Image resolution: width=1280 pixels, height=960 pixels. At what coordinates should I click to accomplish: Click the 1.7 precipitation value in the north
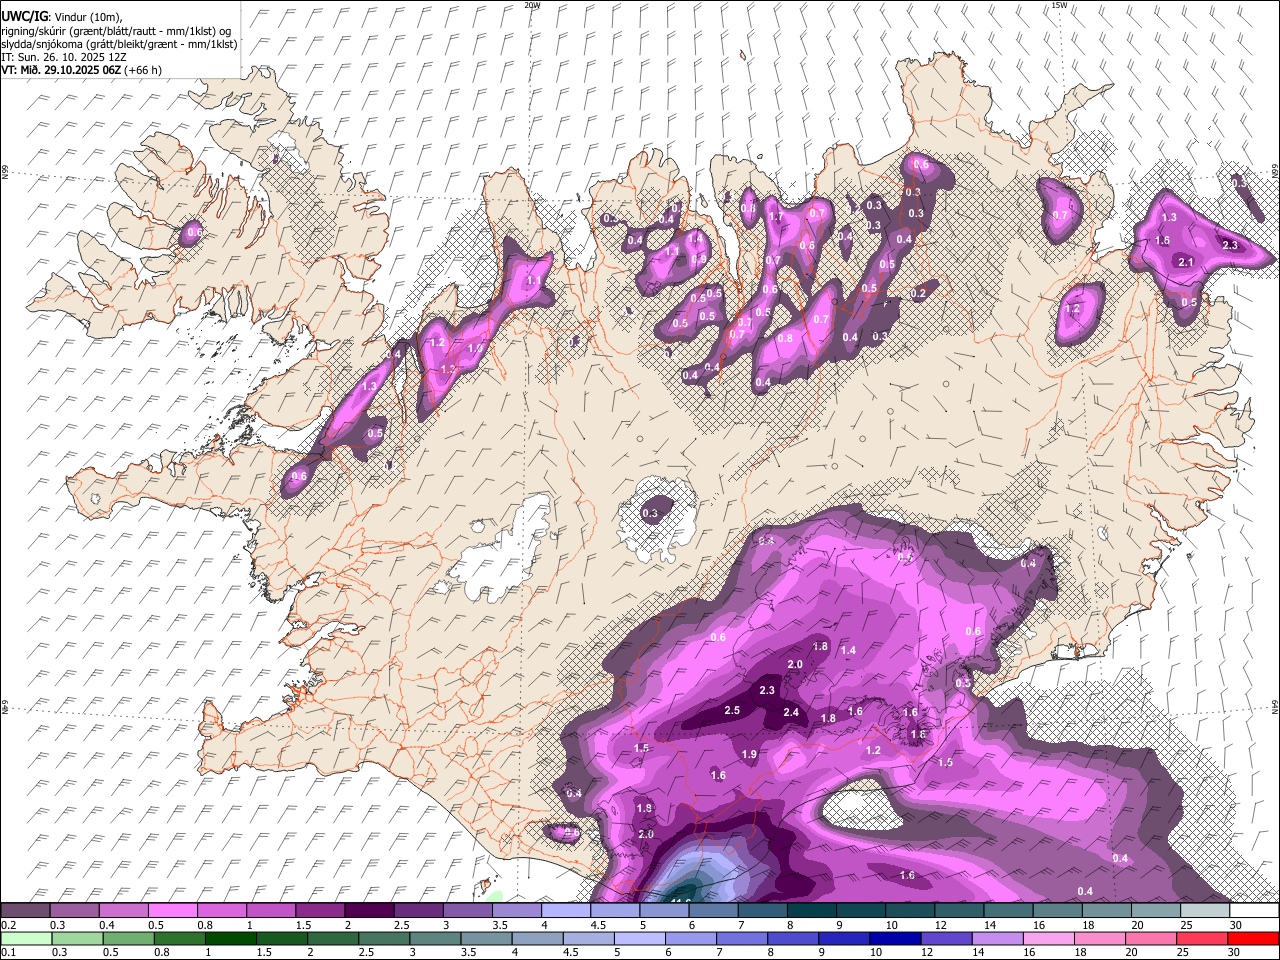[775, 216]
